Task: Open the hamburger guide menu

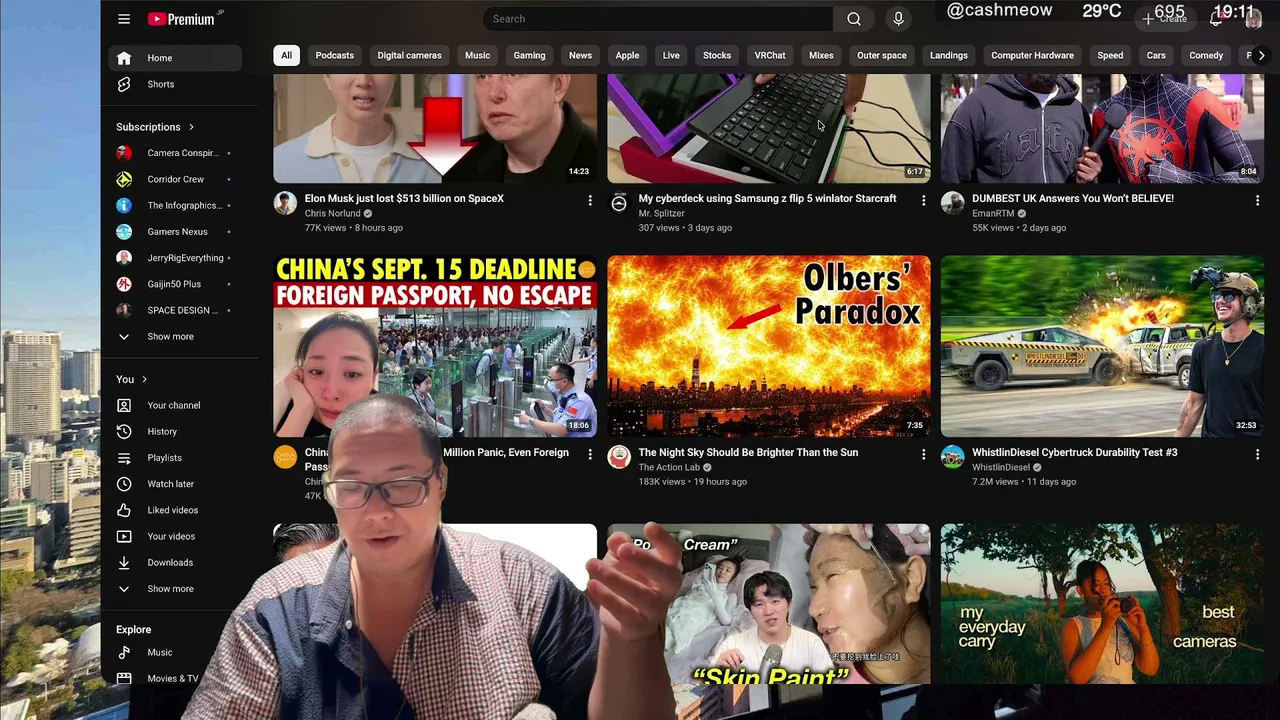Action: click(x=124, y=19)
